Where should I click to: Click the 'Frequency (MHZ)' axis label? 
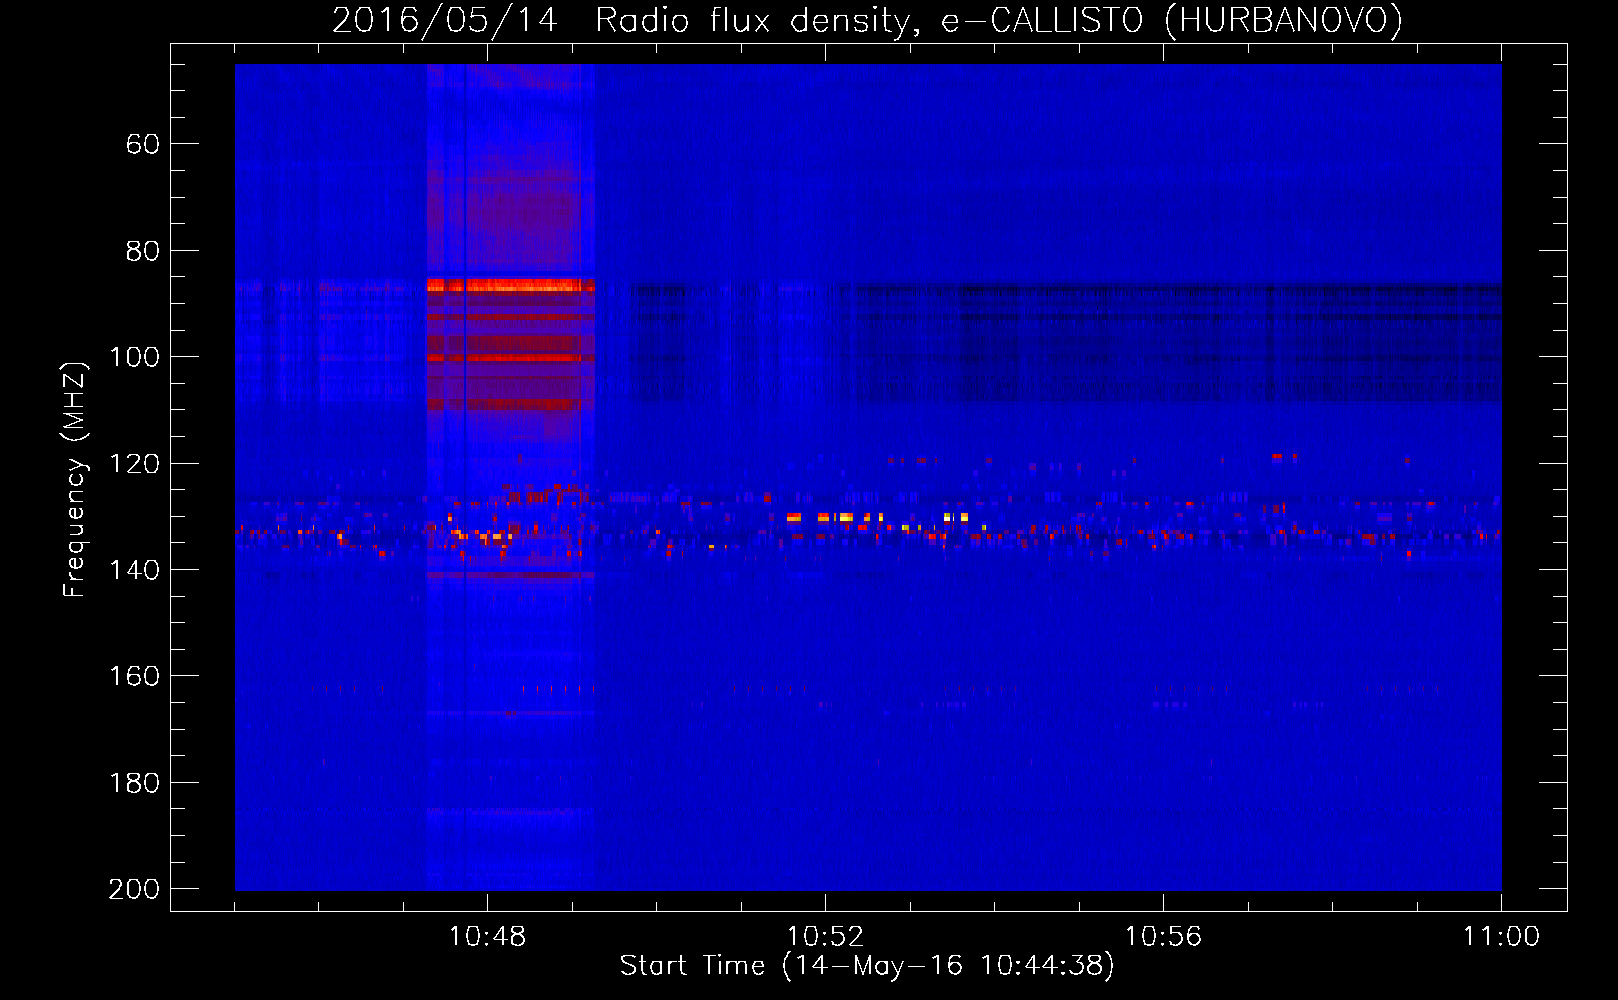[75, 479]
